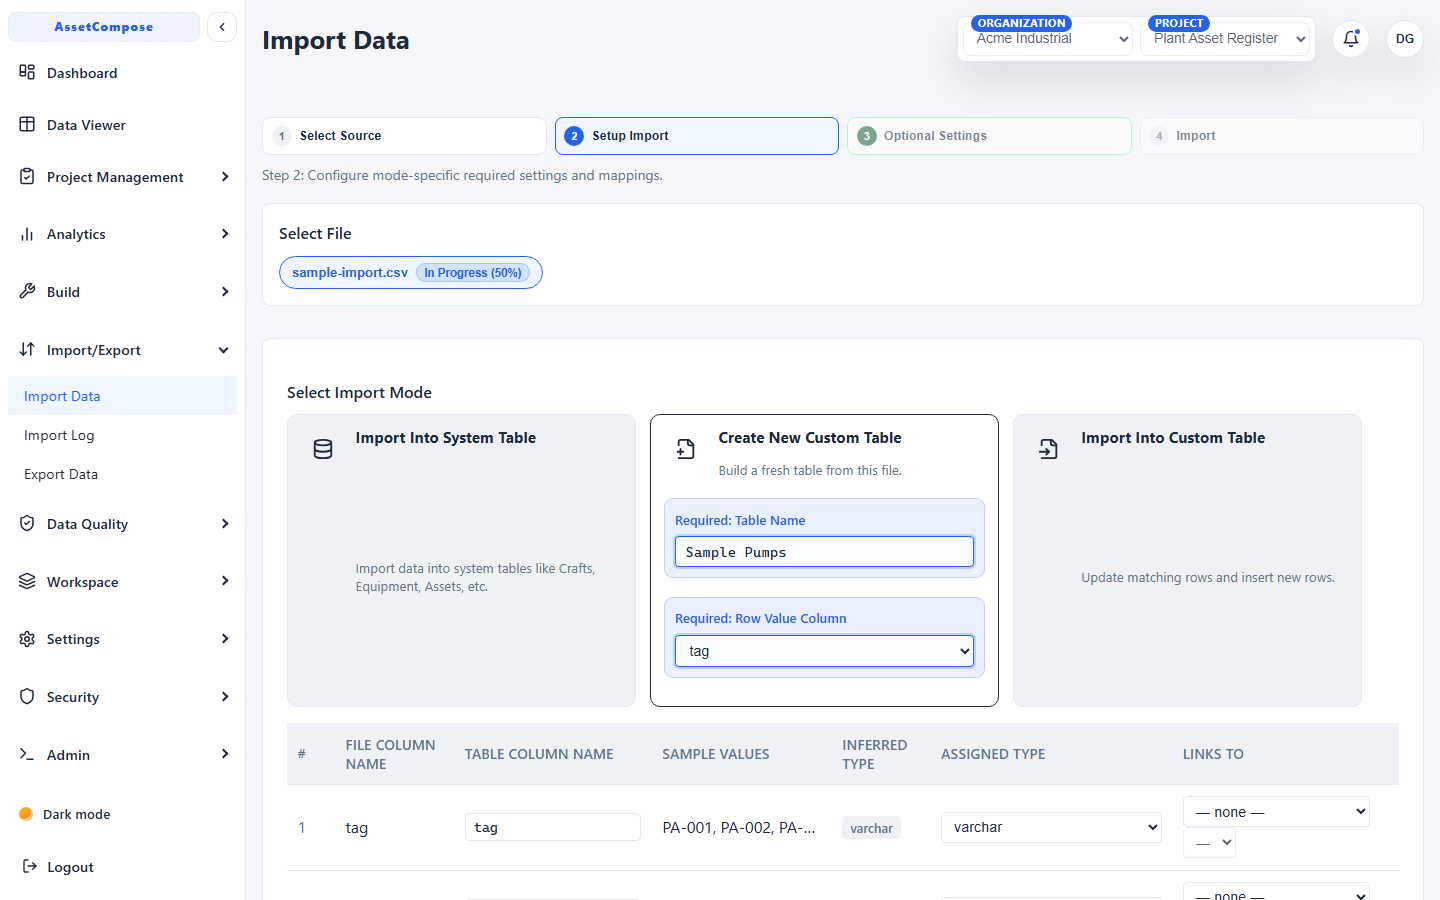Screen dimensions: 1440x900
Task: Expand the Settings submenu arrow
Action: tap(225, 639)
